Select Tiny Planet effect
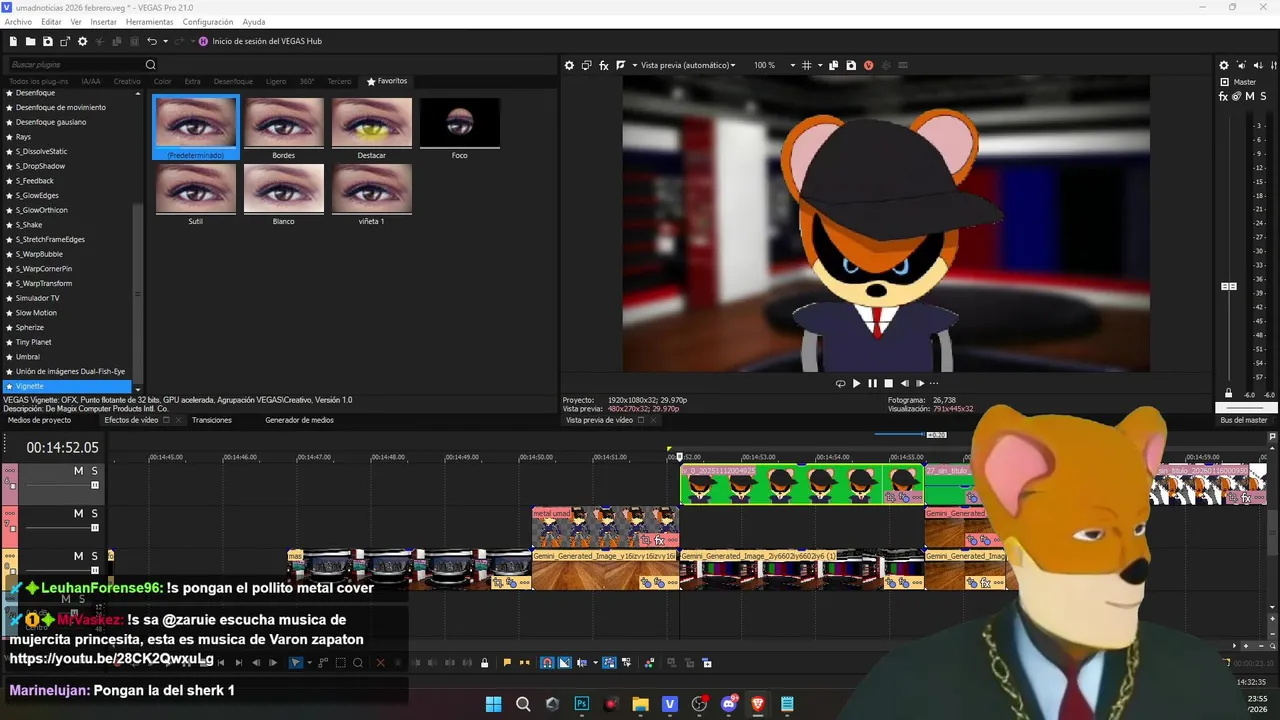 [33, 342]
